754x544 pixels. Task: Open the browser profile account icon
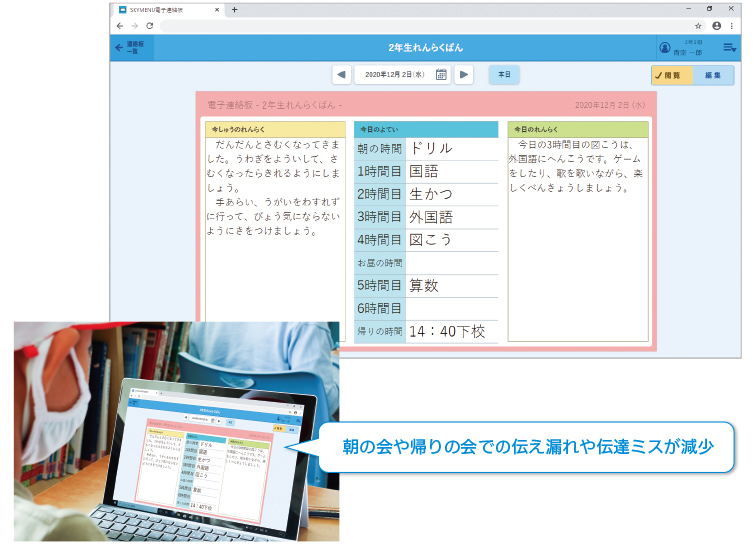[x=716, y=26]
